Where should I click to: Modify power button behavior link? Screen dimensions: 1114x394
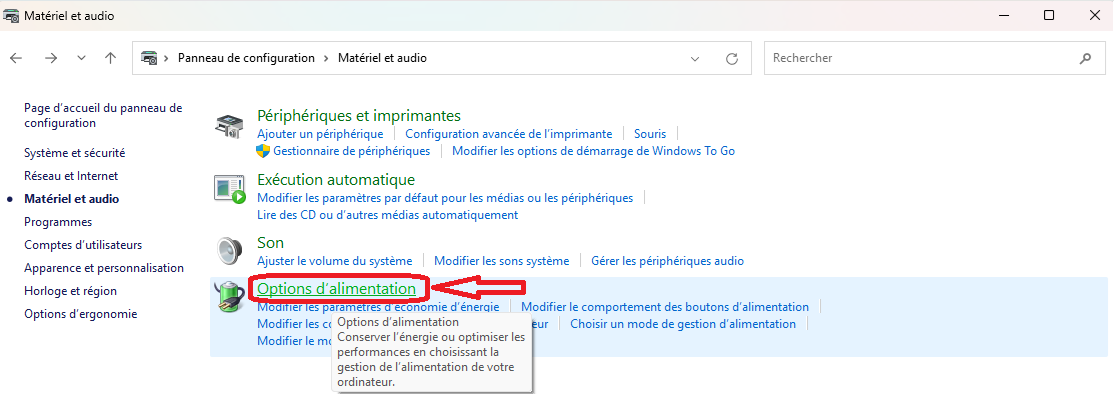[665, 307]
